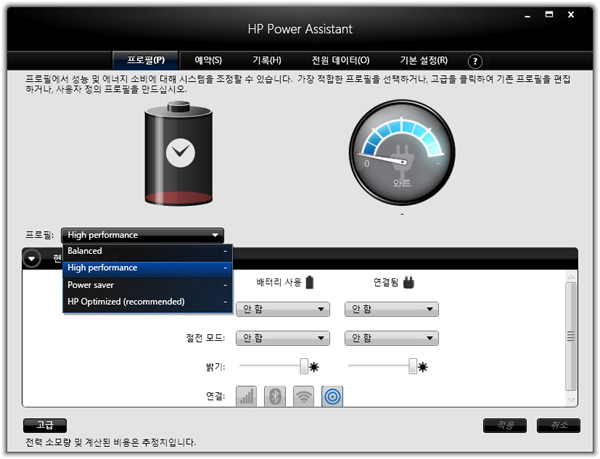
Task: Open the 기록(H) tab
Action: click(267, 60)
